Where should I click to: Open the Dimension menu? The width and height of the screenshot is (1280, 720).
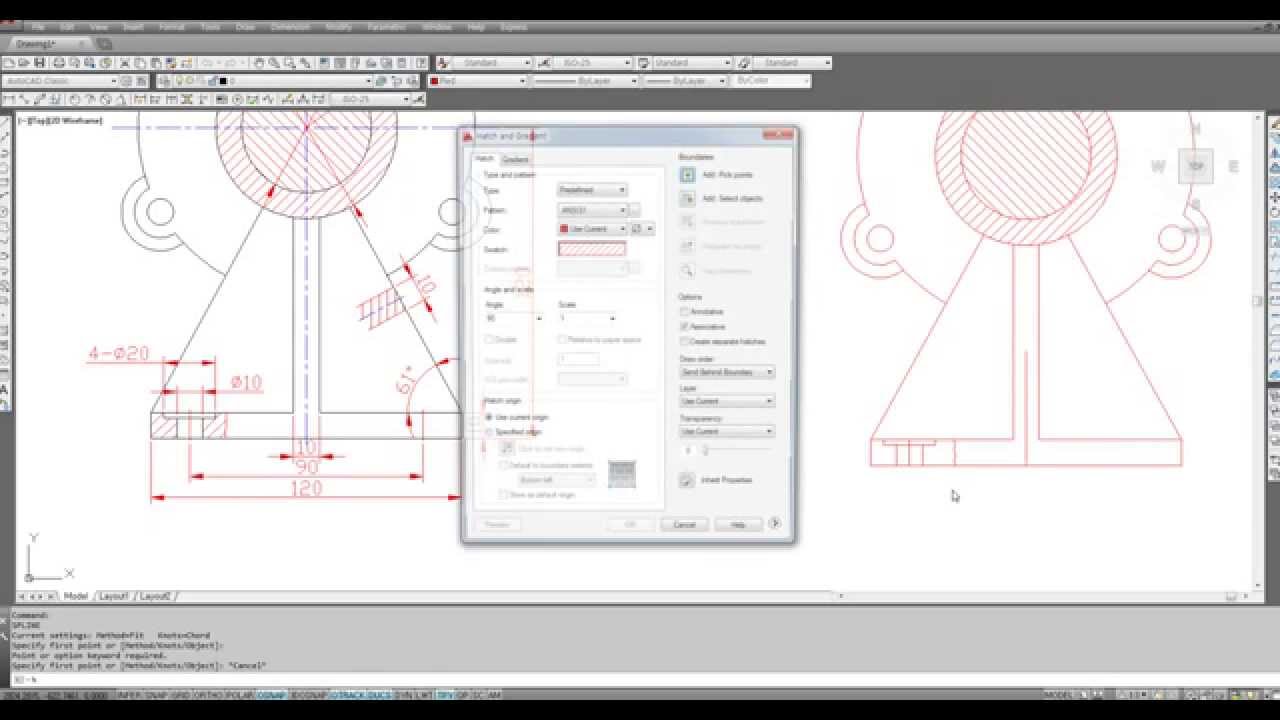(x=290, y=27)
